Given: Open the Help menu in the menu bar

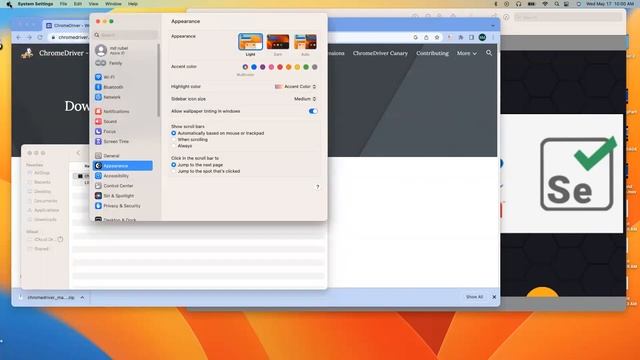Looking at the screenshot, I should (133, 4).
